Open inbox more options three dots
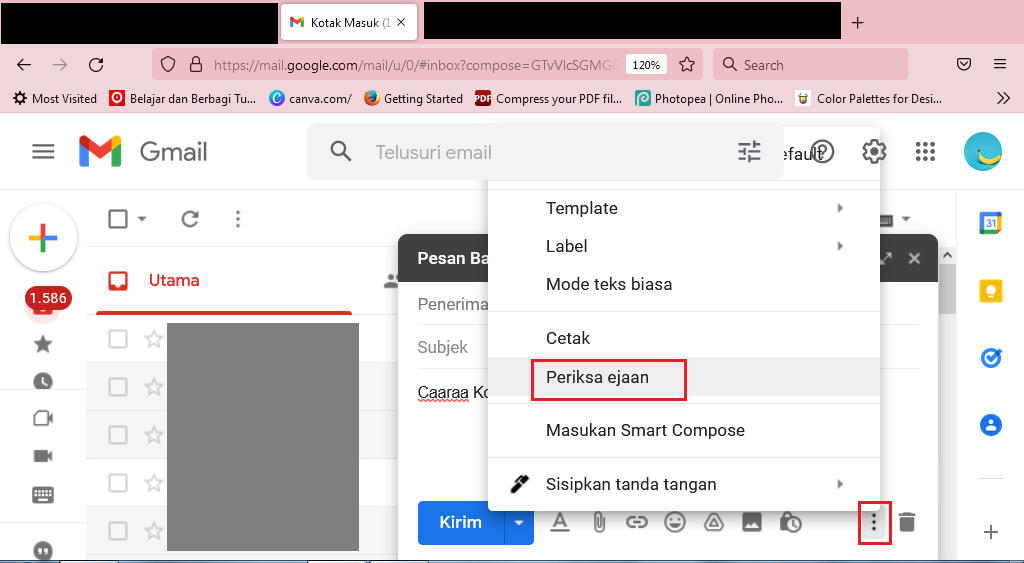Image resolution: width=1024 pixels, height=563 pixels. [x=238, y=219]
